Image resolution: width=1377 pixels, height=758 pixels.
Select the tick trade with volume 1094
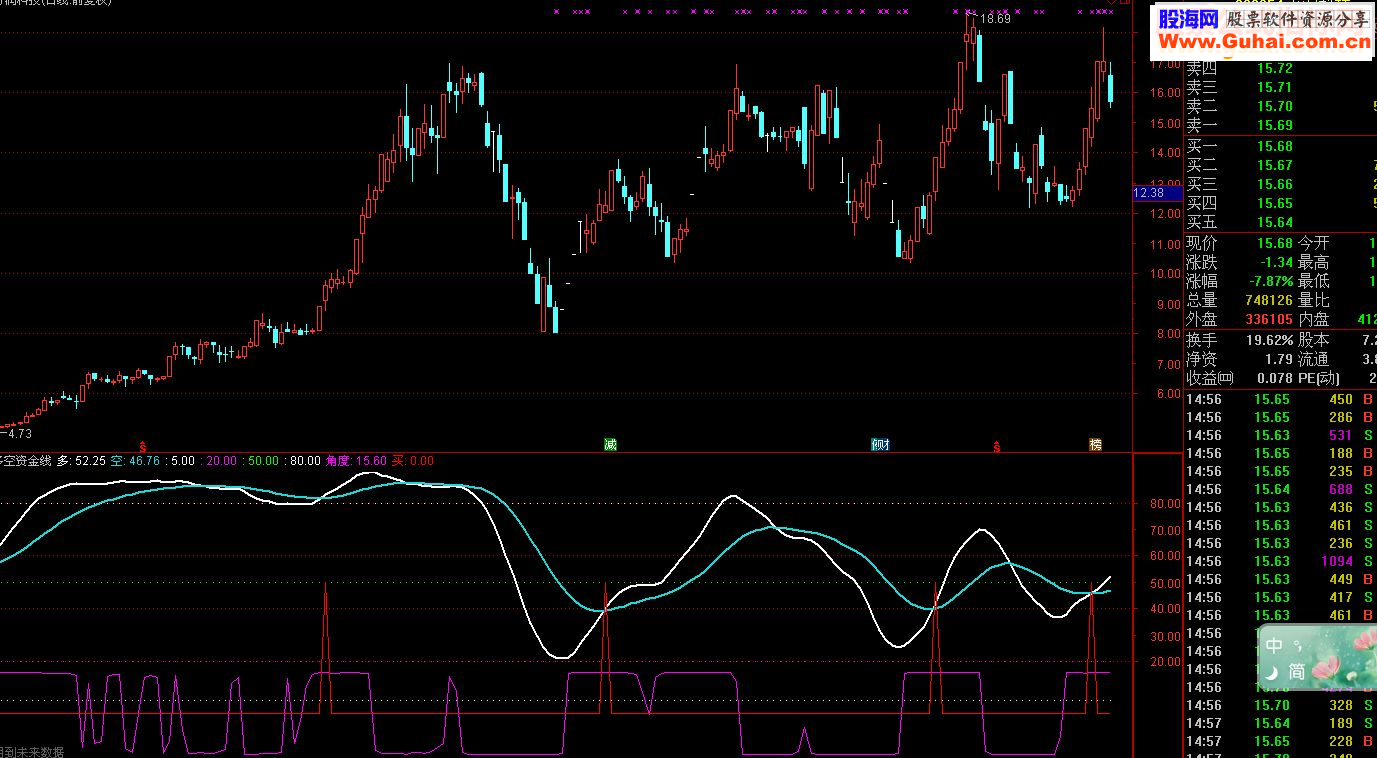(x=1281, y=561)
